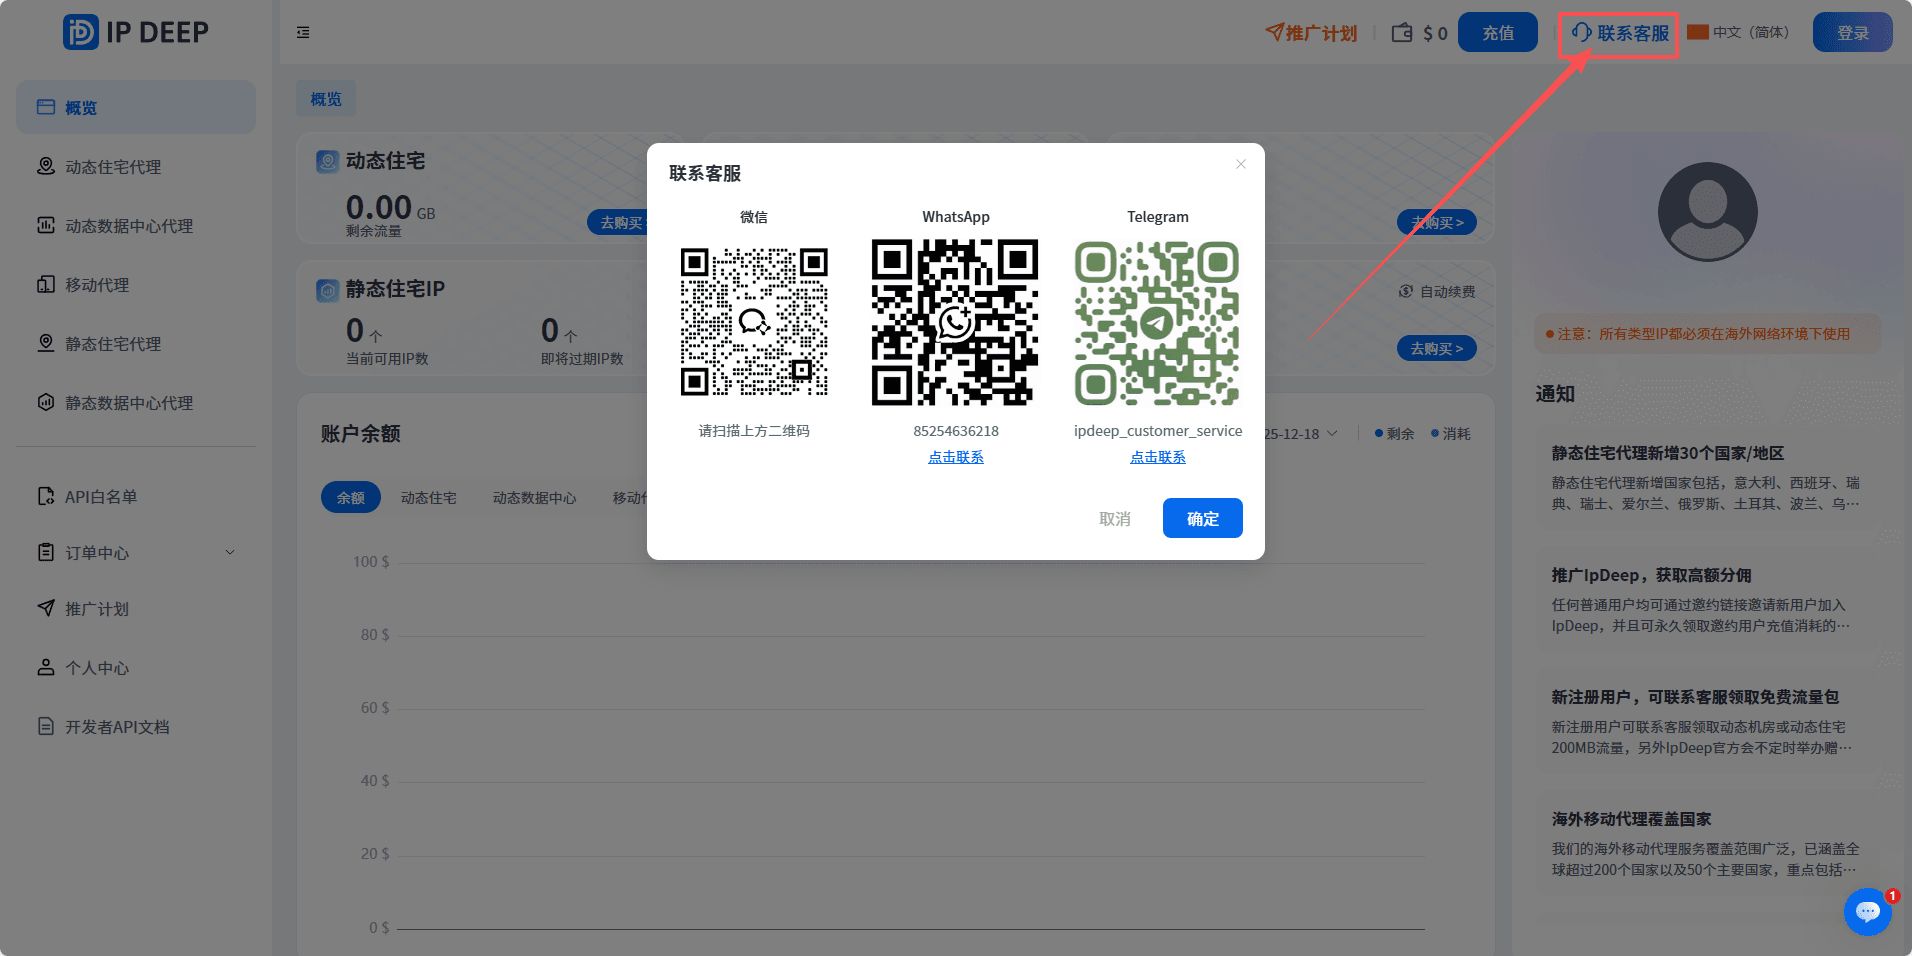Click the 动态住宅代理 sidebar icon
The width and height of the screenshot is (1912, 956).
click(x=46, y=166)
